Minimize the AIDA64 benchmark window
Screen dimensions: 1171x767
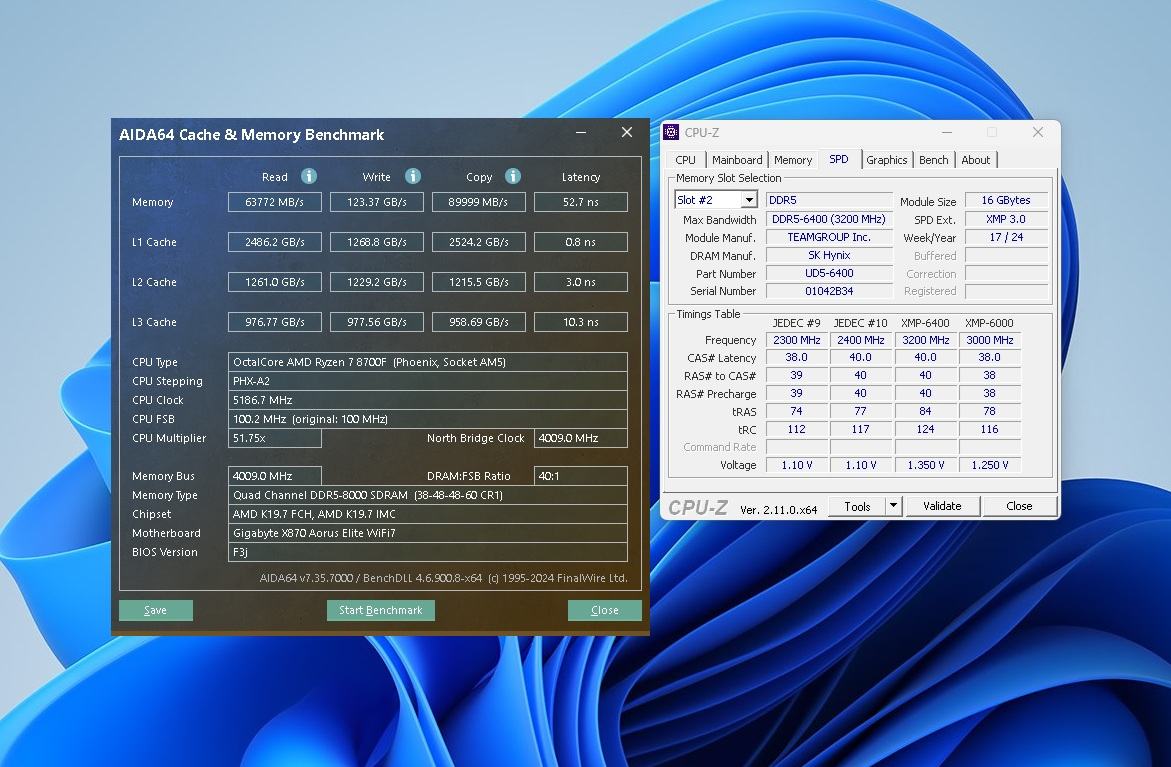pyautogui.click(x=581, y=133)
